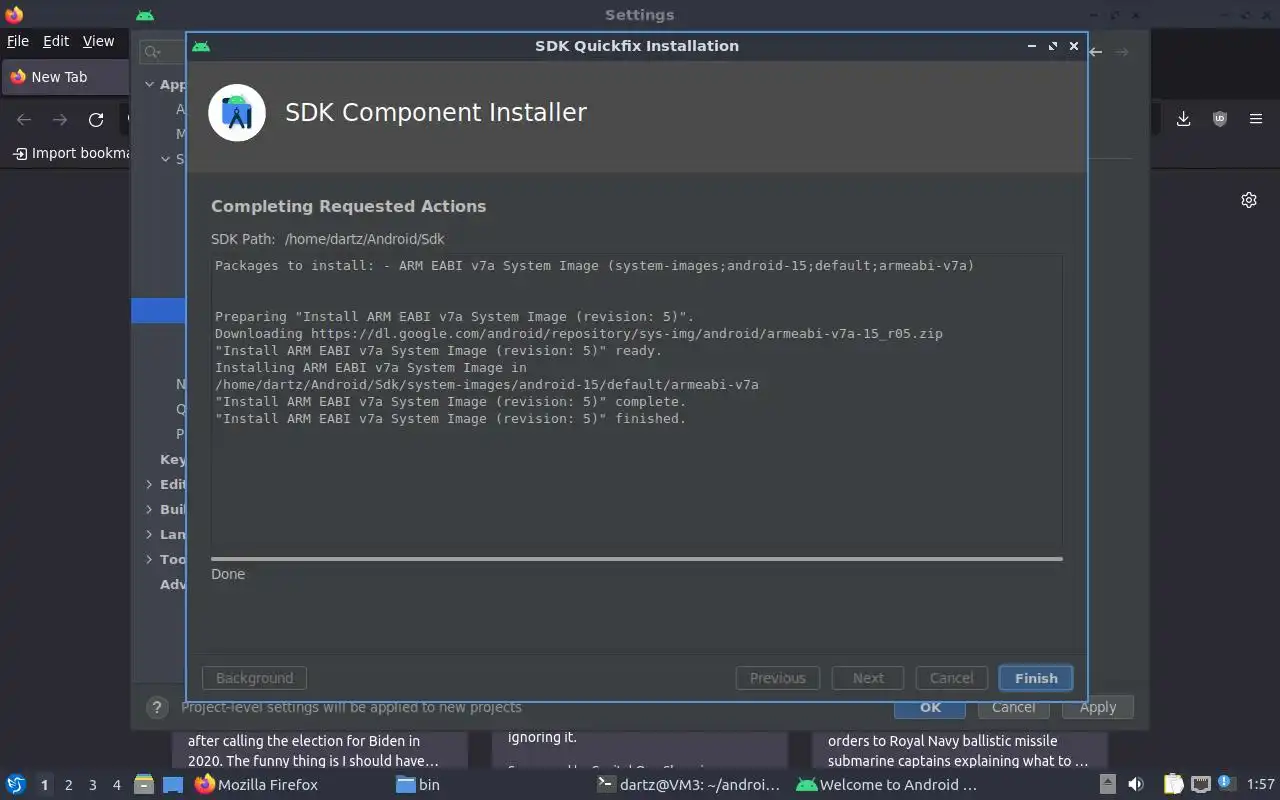Click Completing Requested Actions heading
Screen dimensions: 1280x800
click(348, 206)
